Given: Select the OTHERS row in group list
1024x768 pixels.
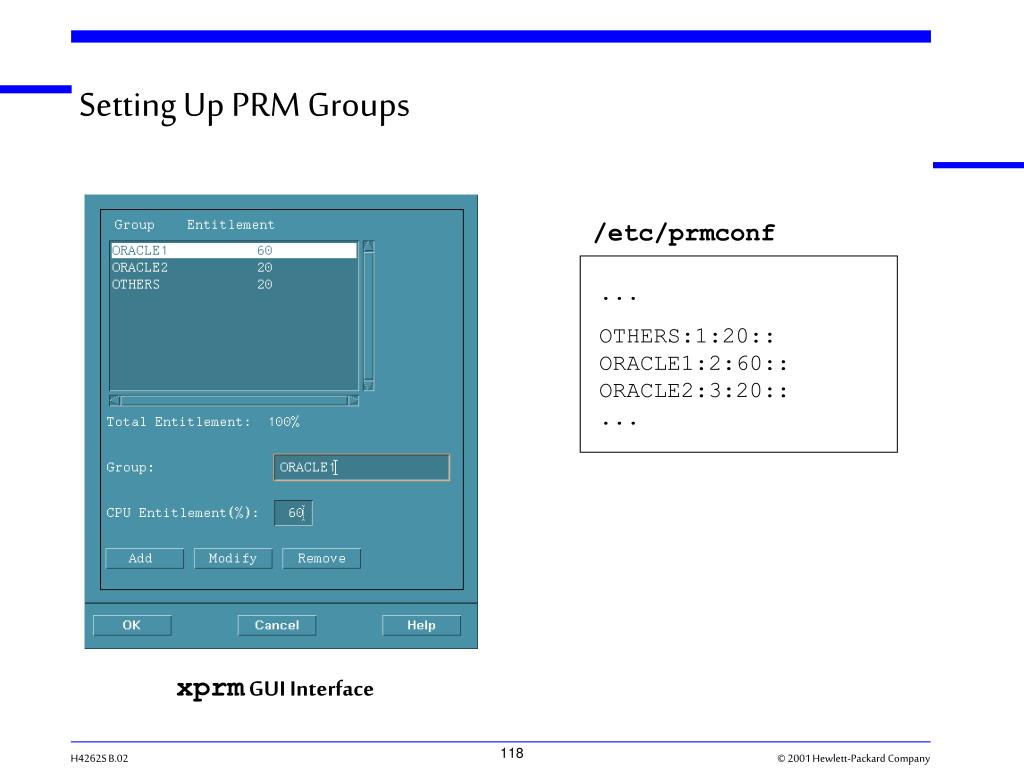Looking at the screenshot, I should (x=234, y=284).
